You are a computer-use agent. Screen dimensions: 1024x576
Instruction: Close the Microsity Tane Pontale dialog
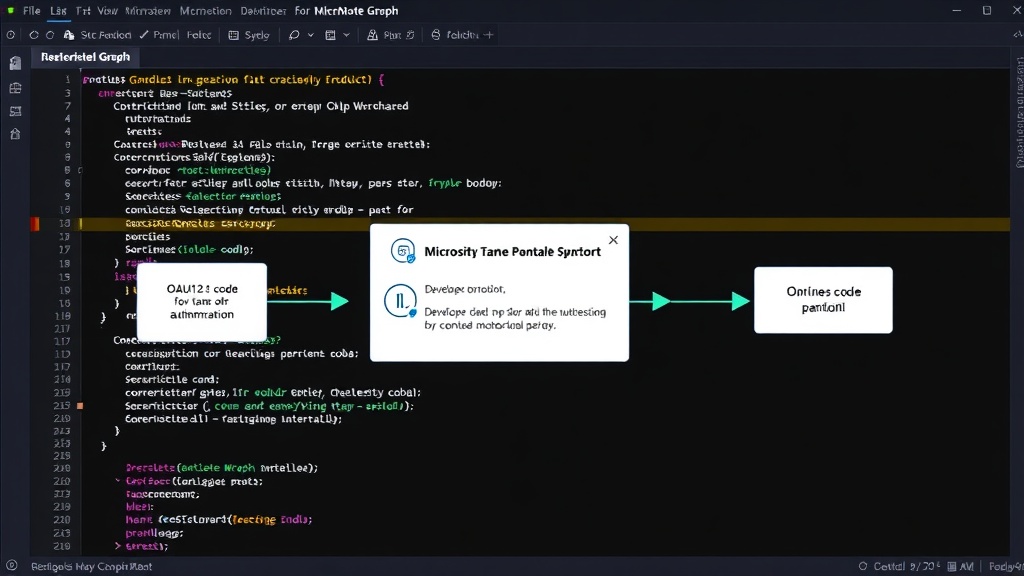click(613, 240)
